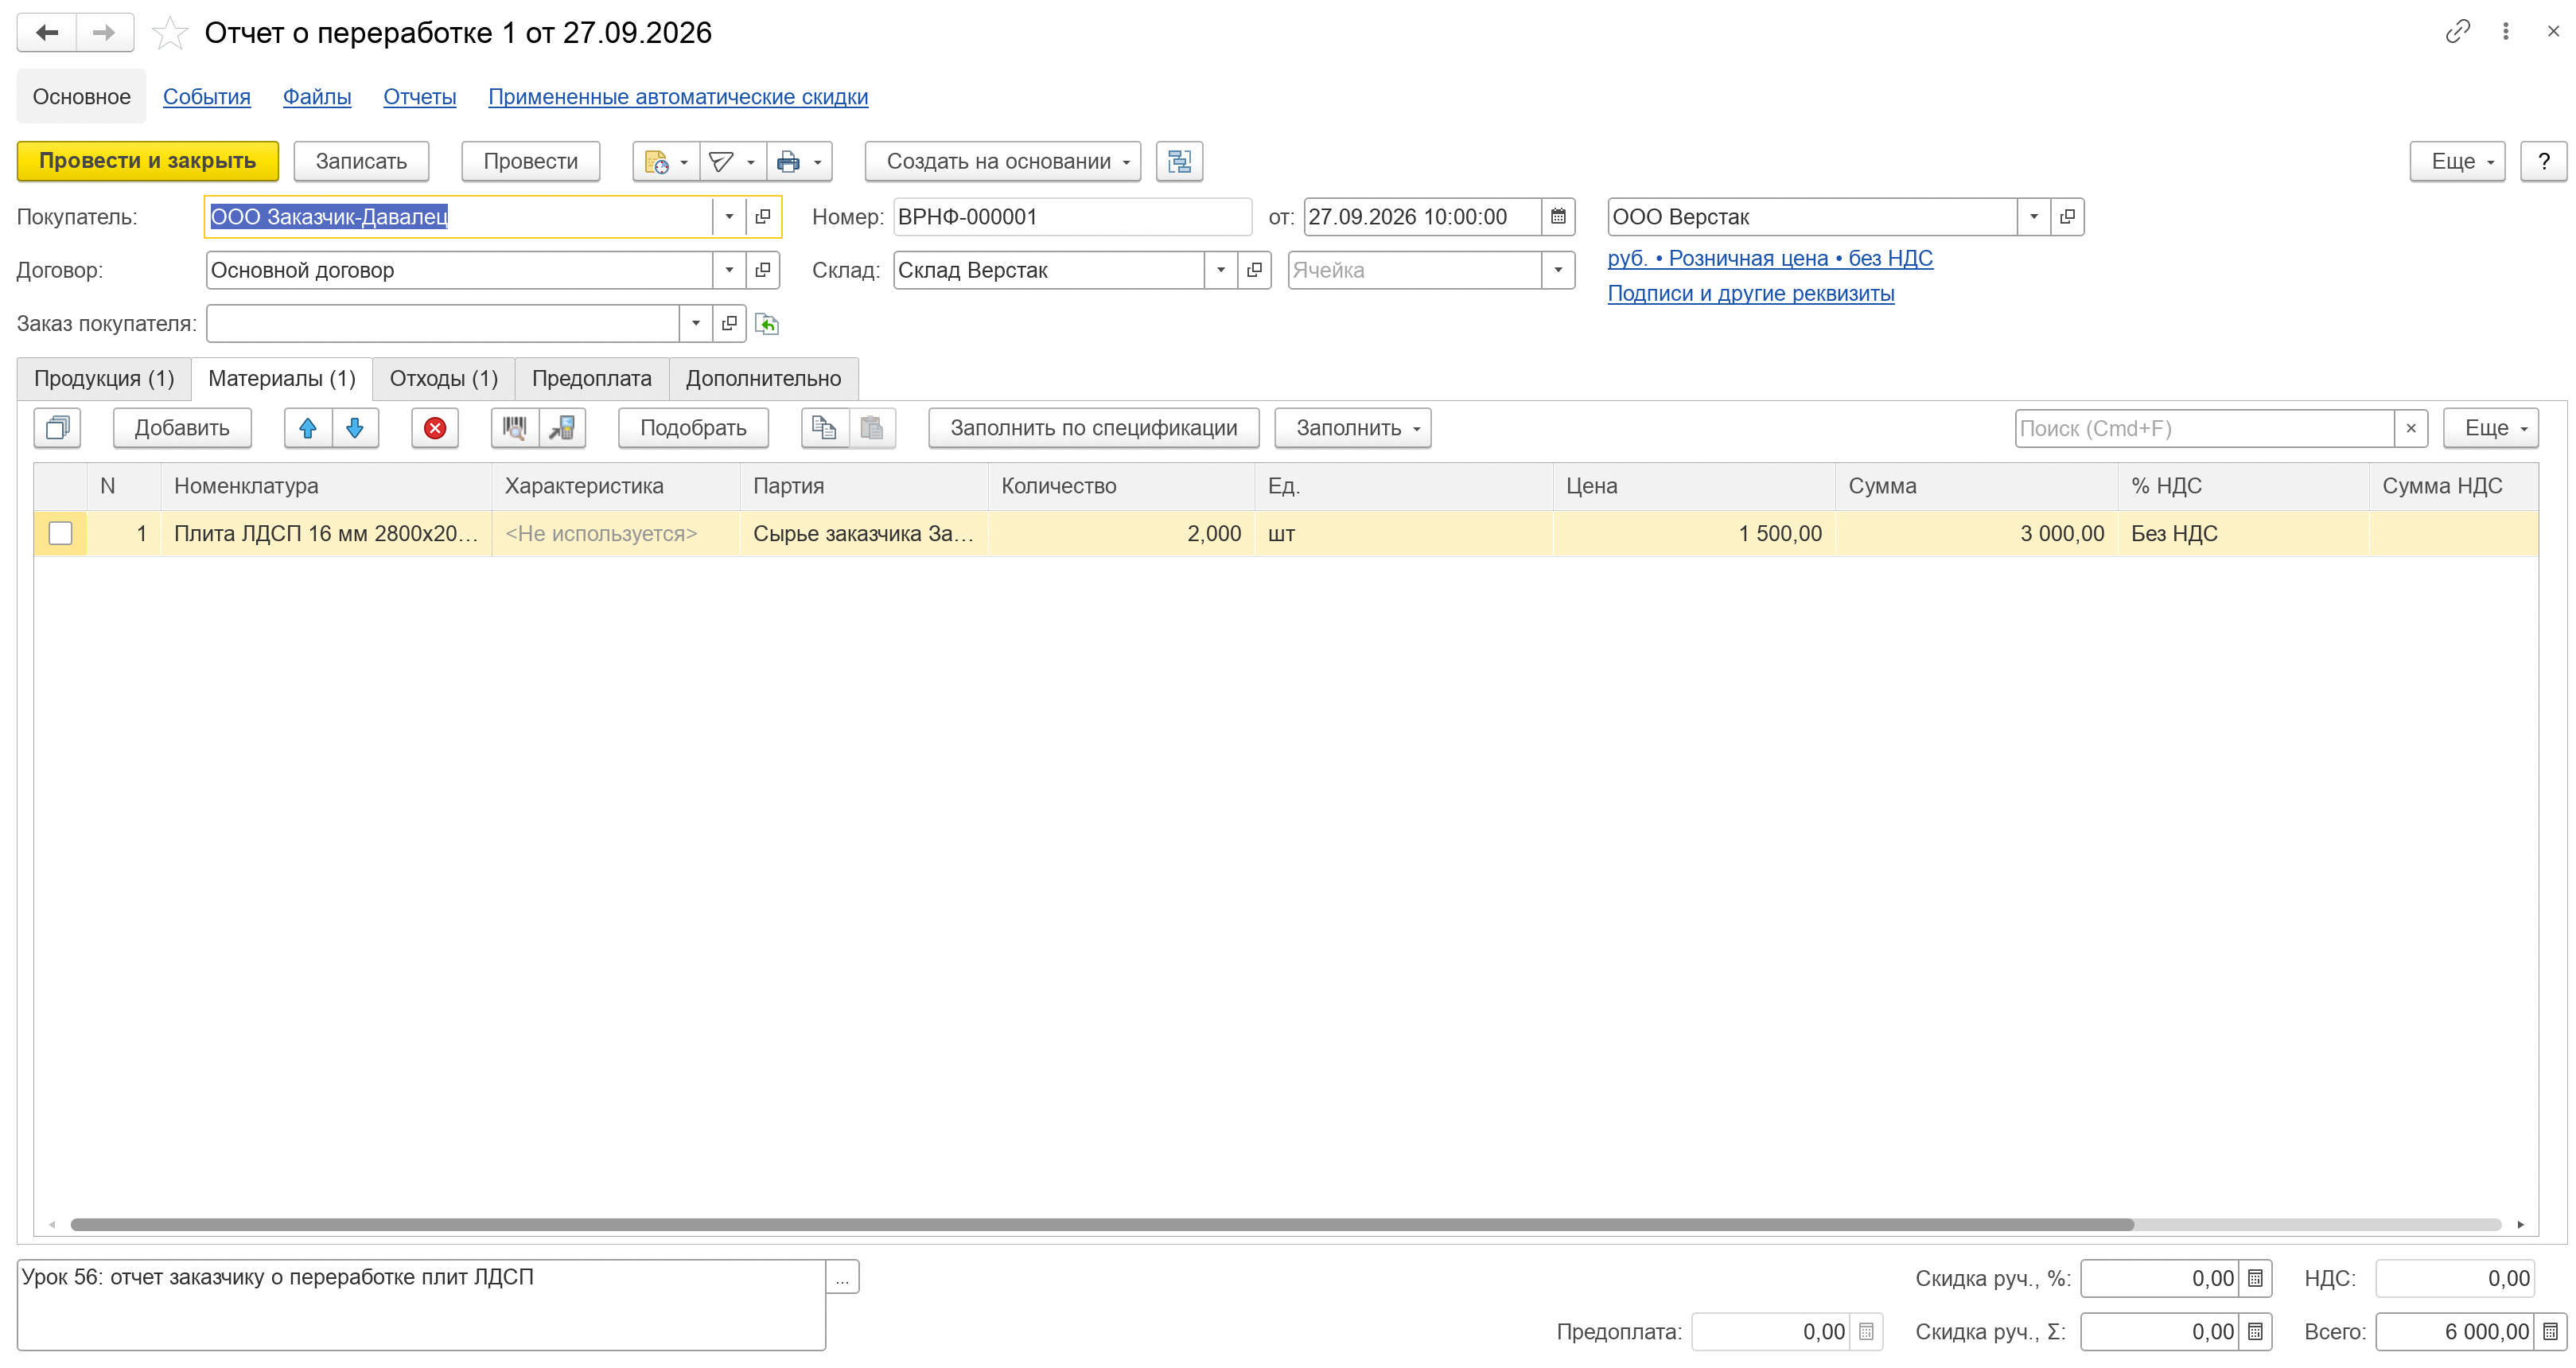Go back with the left arrow
2576x1368 pixels.
click(46, 32)
